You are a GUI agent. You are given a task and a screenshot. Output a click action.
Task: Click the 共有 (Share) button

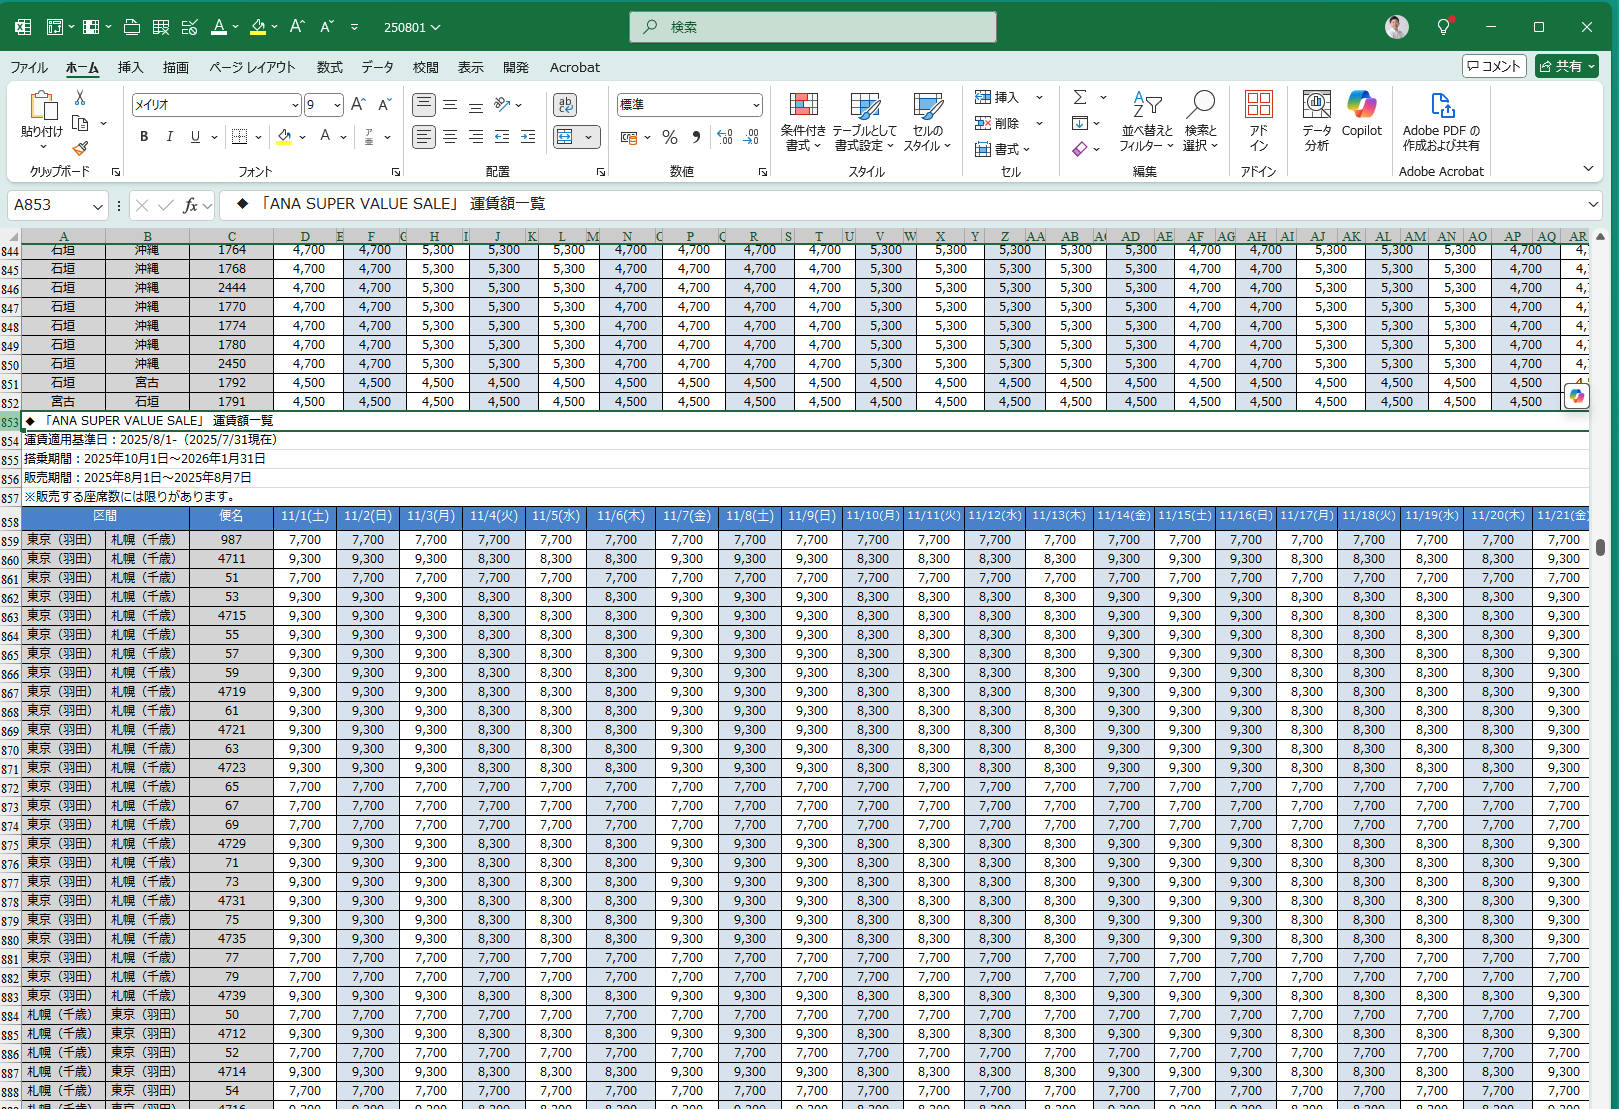click(x=1567, y=66)
